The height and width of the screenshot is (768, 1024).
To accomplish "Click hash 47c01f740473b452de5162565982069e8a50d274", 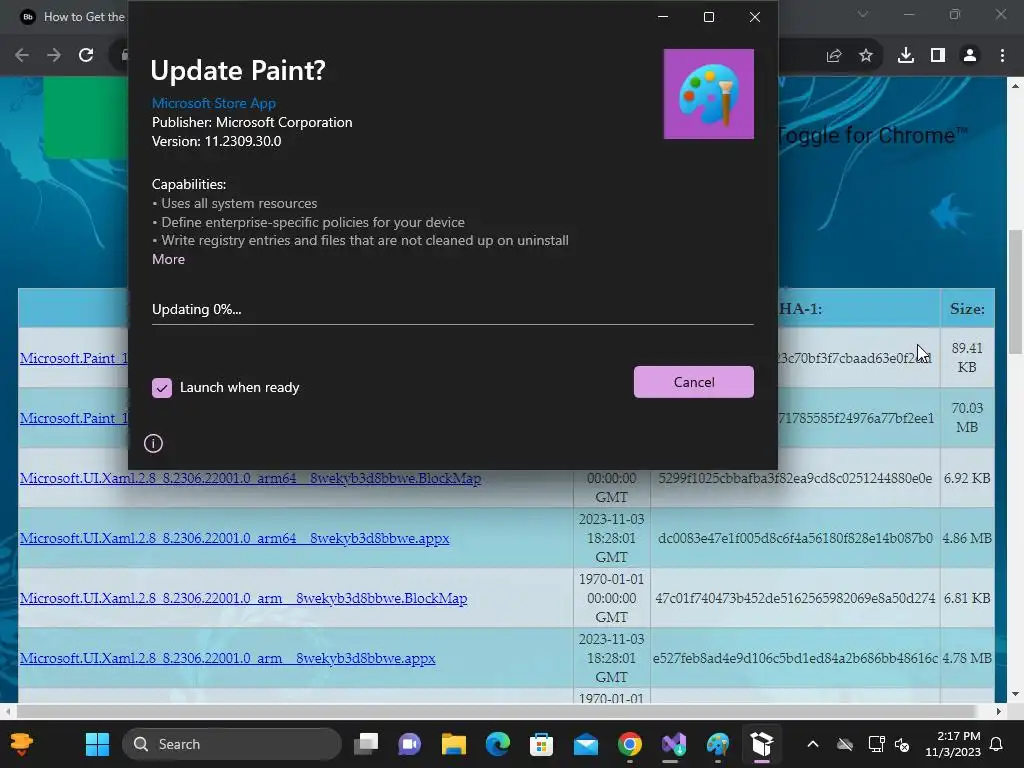I will 795,598.
